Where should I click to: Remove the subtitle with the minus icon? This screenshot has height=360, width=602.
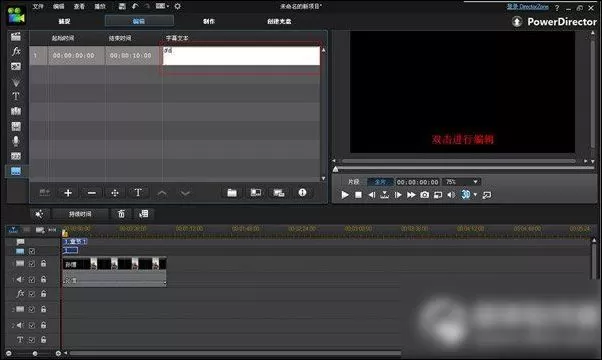[x=91, y=193]
